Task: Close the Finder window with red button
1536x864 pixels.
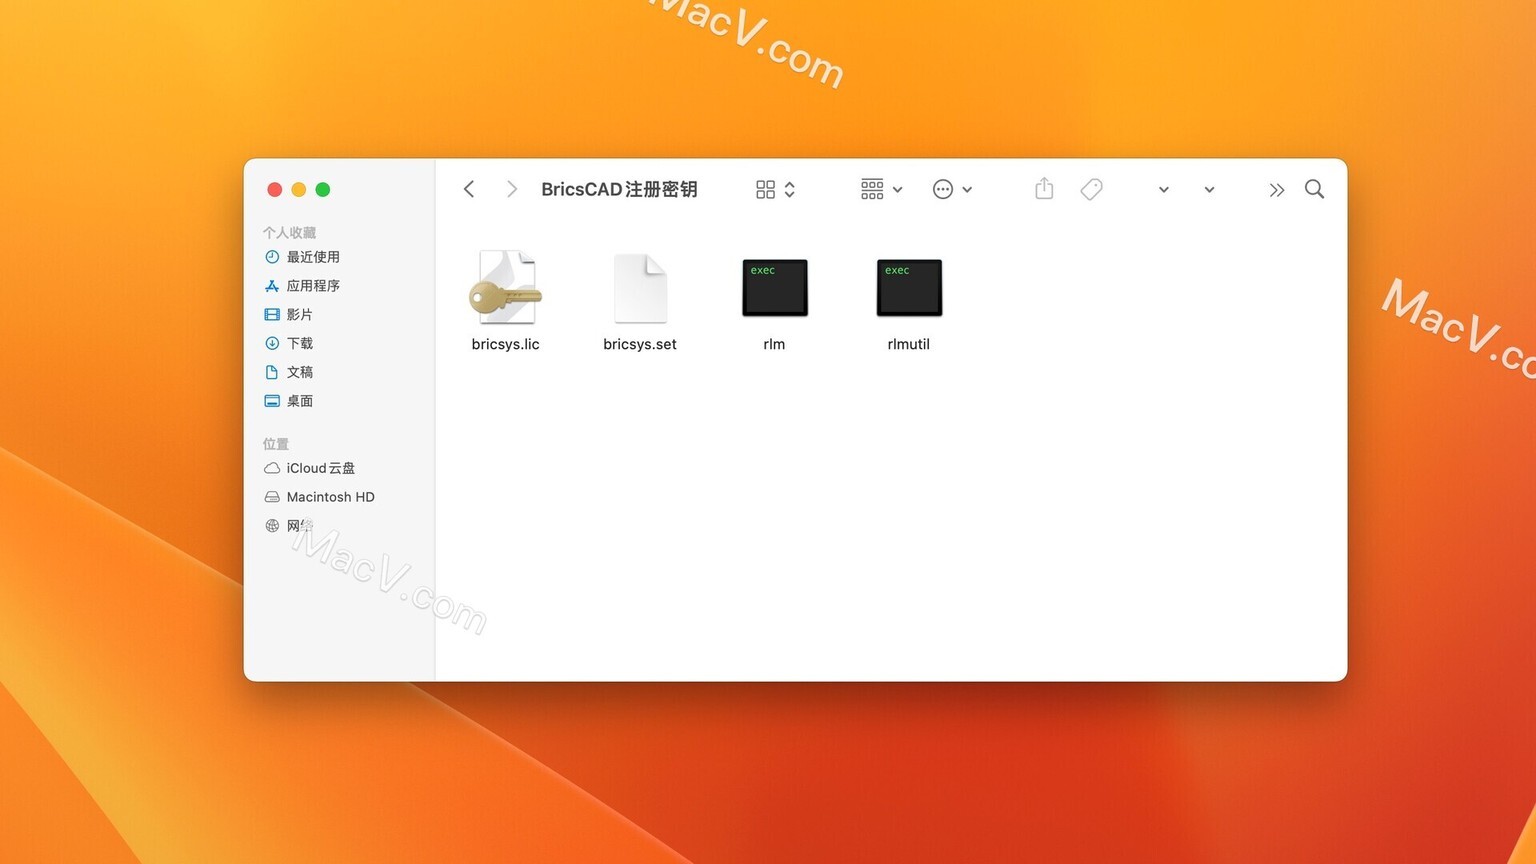Action: [275, 190]
